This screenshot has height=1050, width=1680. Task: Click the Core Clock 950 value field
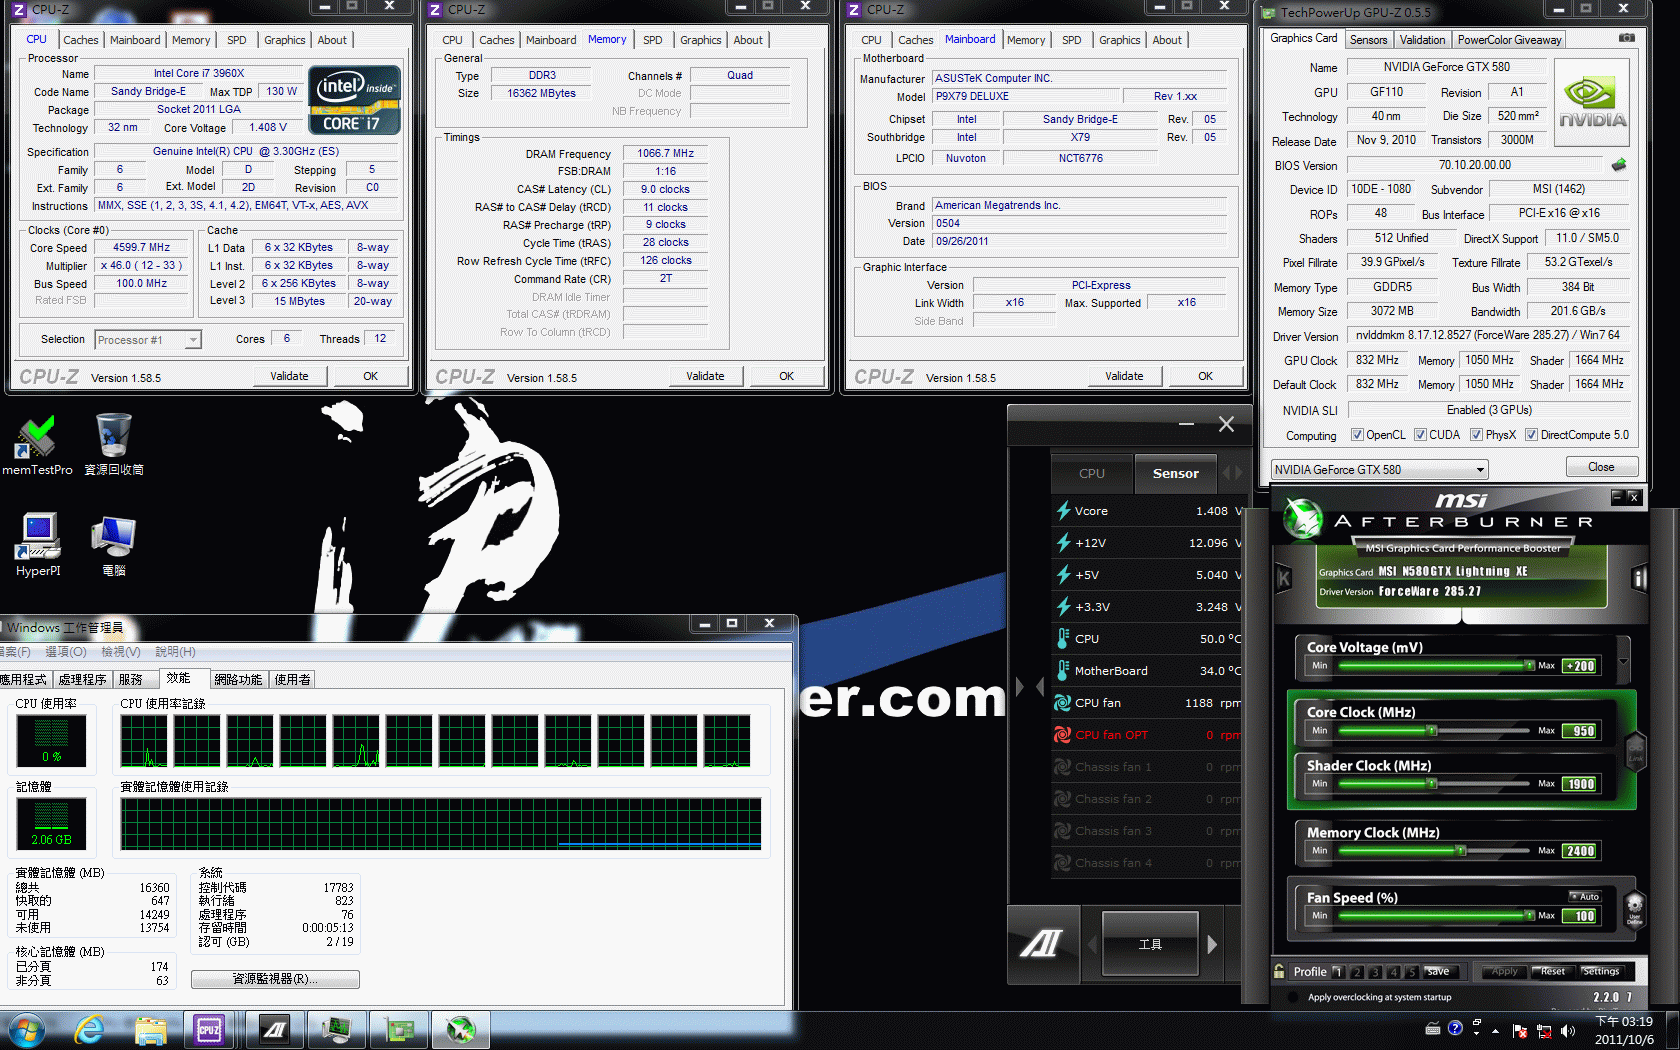[x=1581, y=731]
